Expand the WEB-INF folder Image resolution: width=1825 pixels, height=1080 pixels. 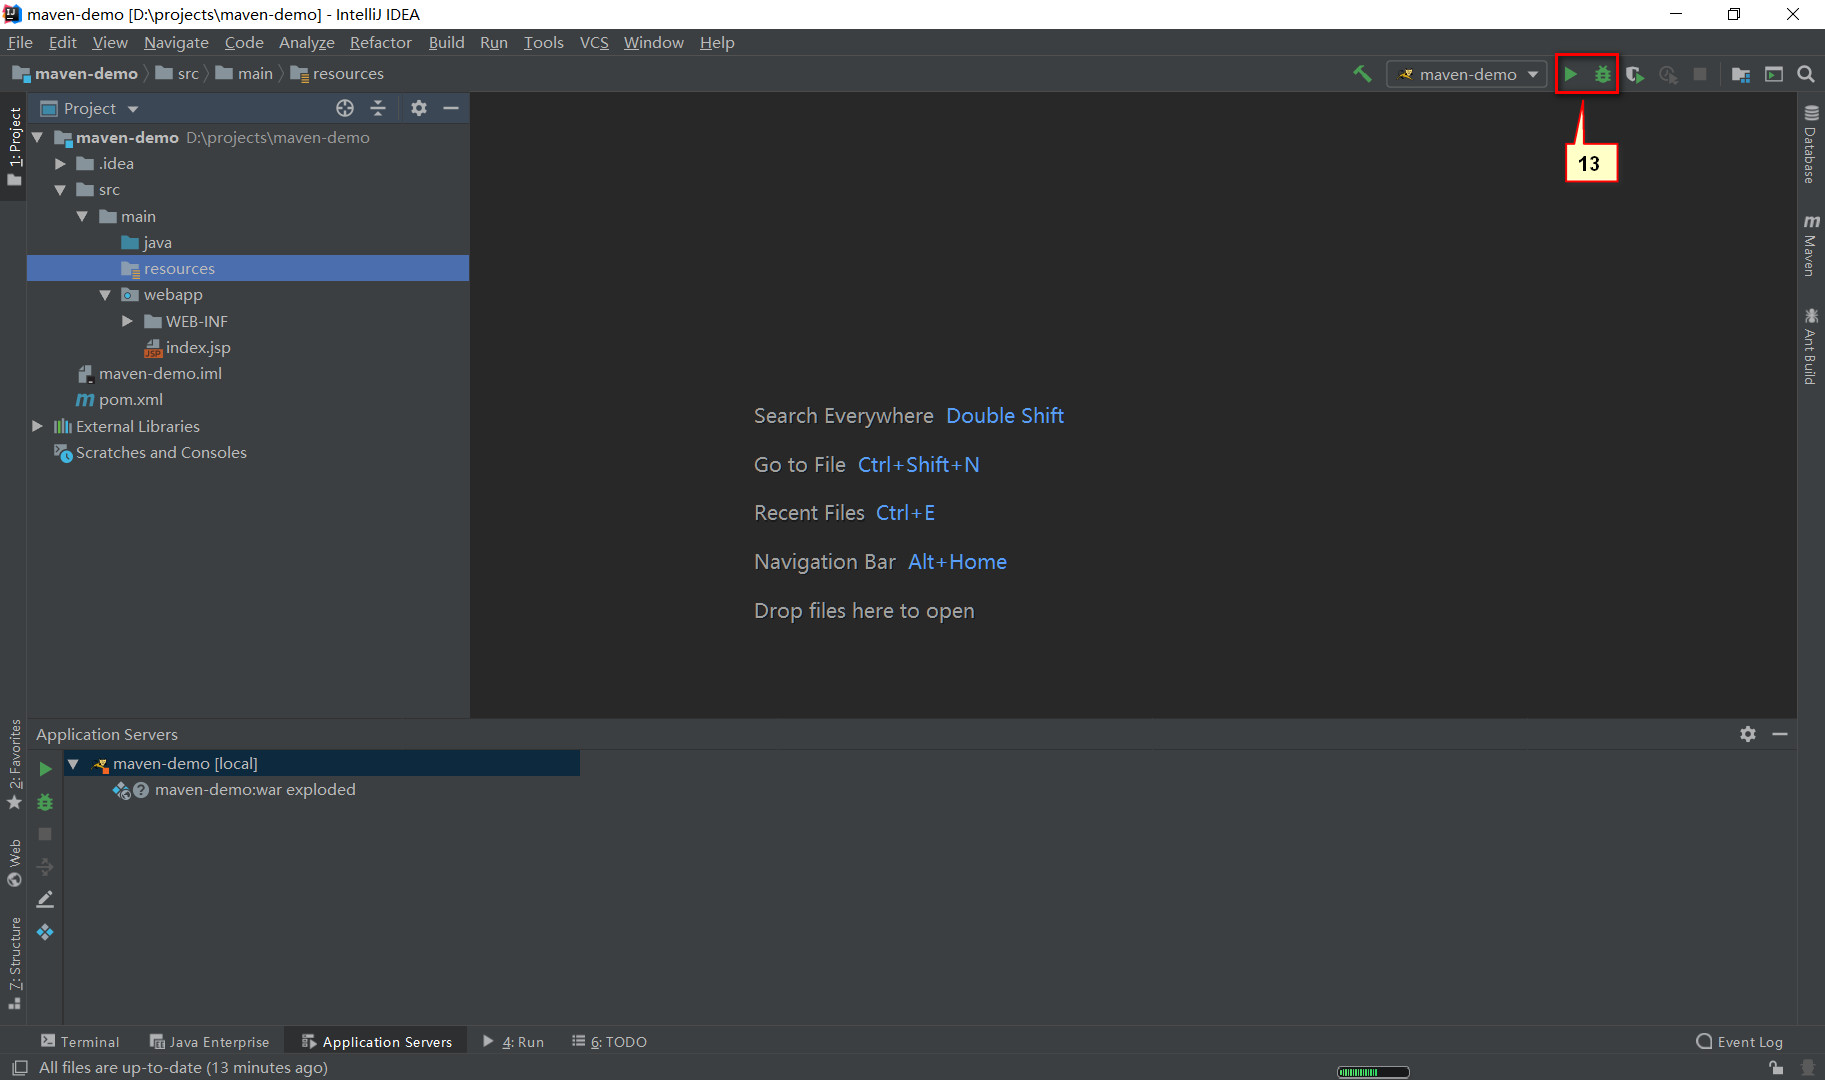coord(128,321)
